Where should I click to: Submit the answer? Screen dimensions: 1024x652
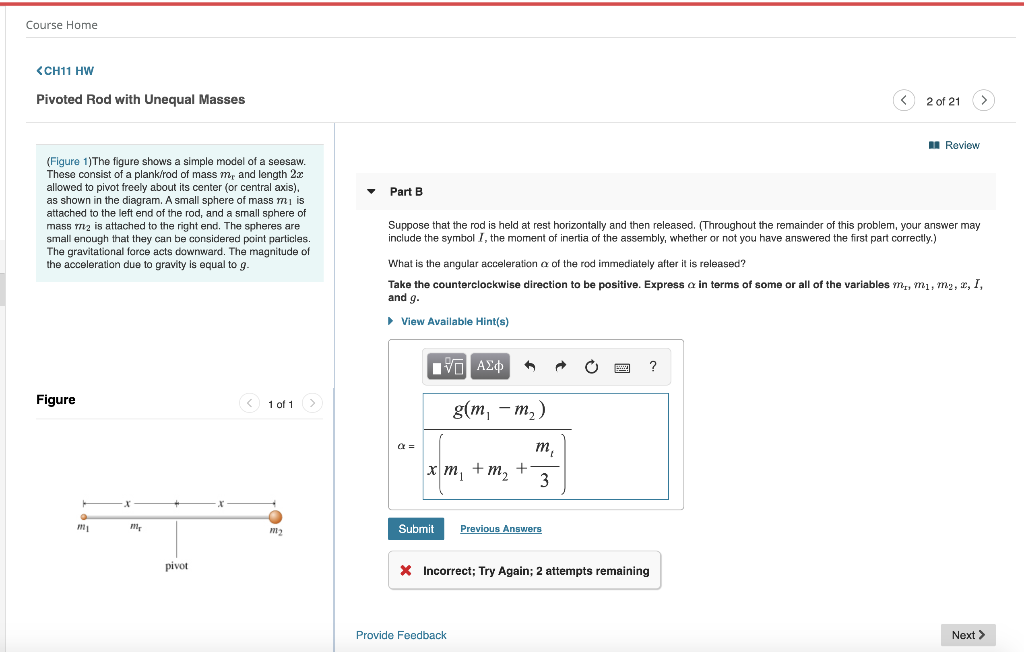415,528
